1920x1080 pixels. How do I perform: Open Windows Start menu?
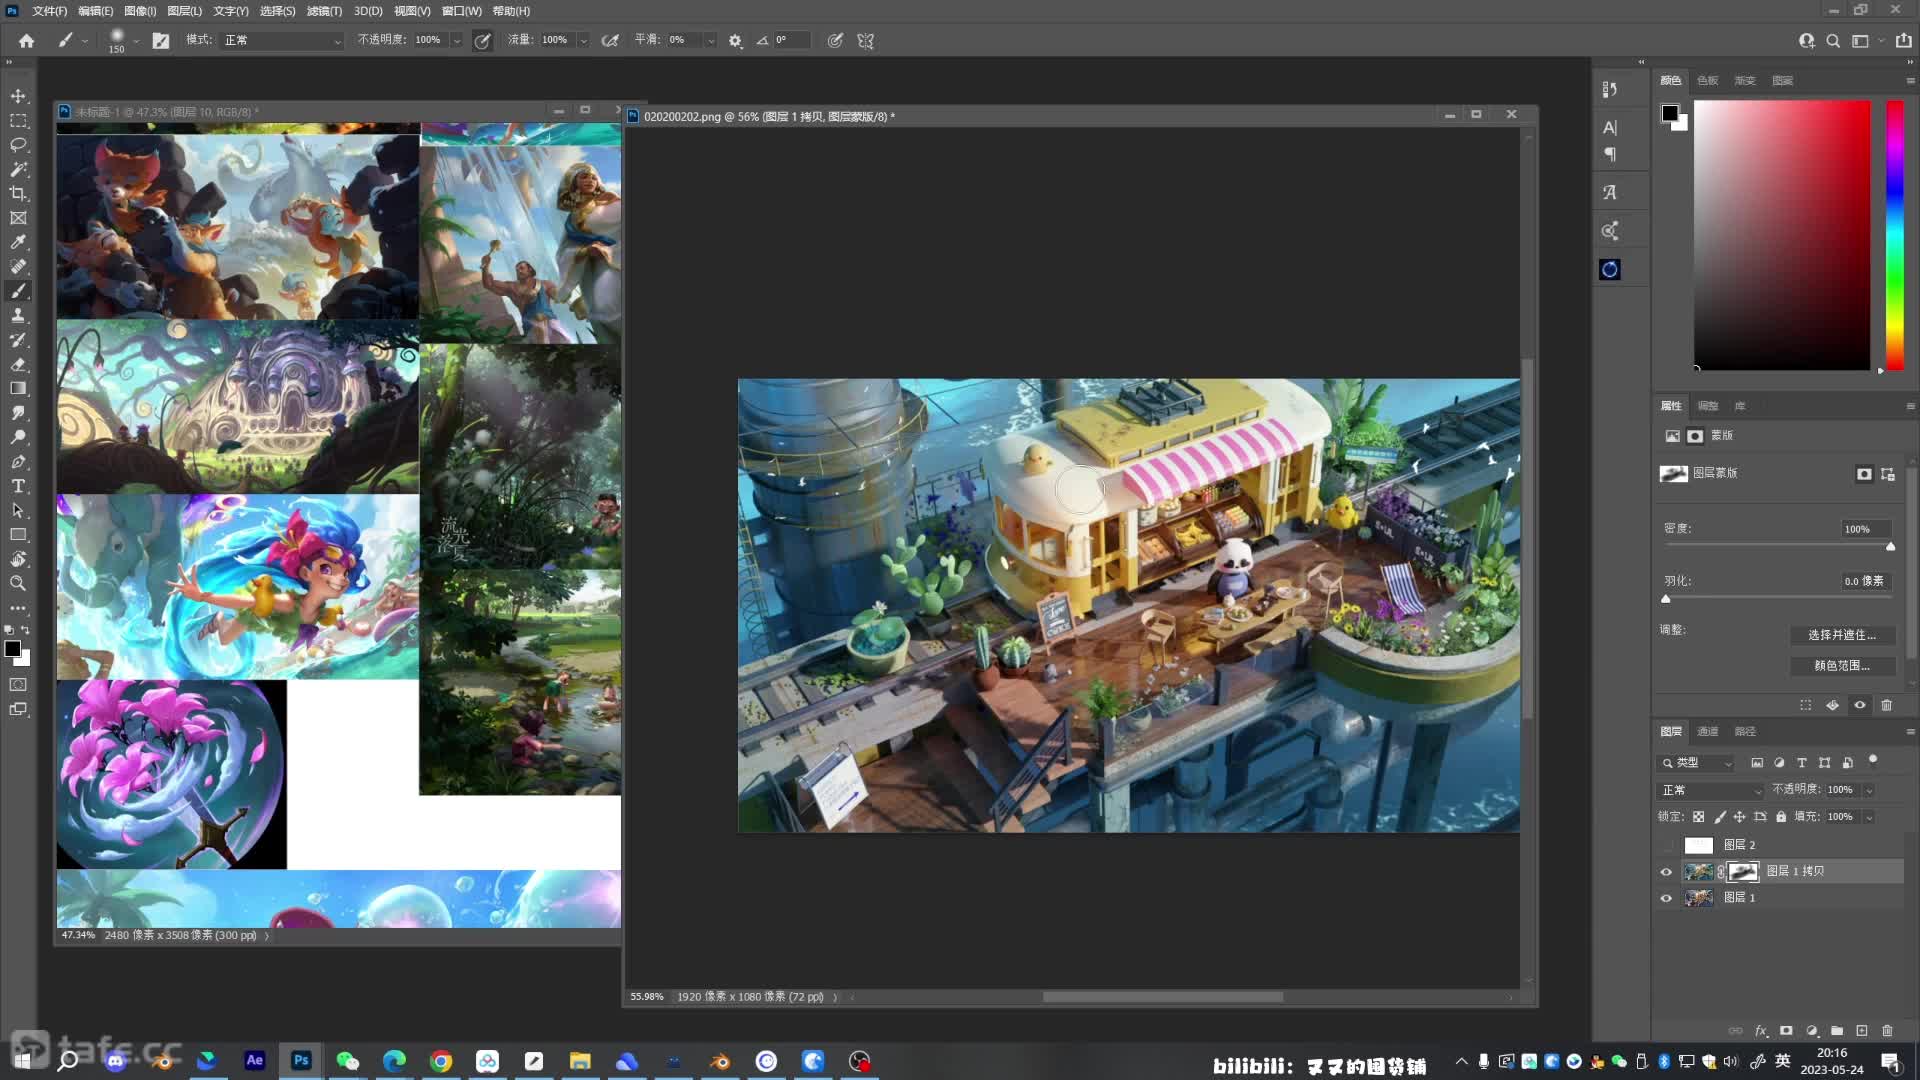point(22,1060)
